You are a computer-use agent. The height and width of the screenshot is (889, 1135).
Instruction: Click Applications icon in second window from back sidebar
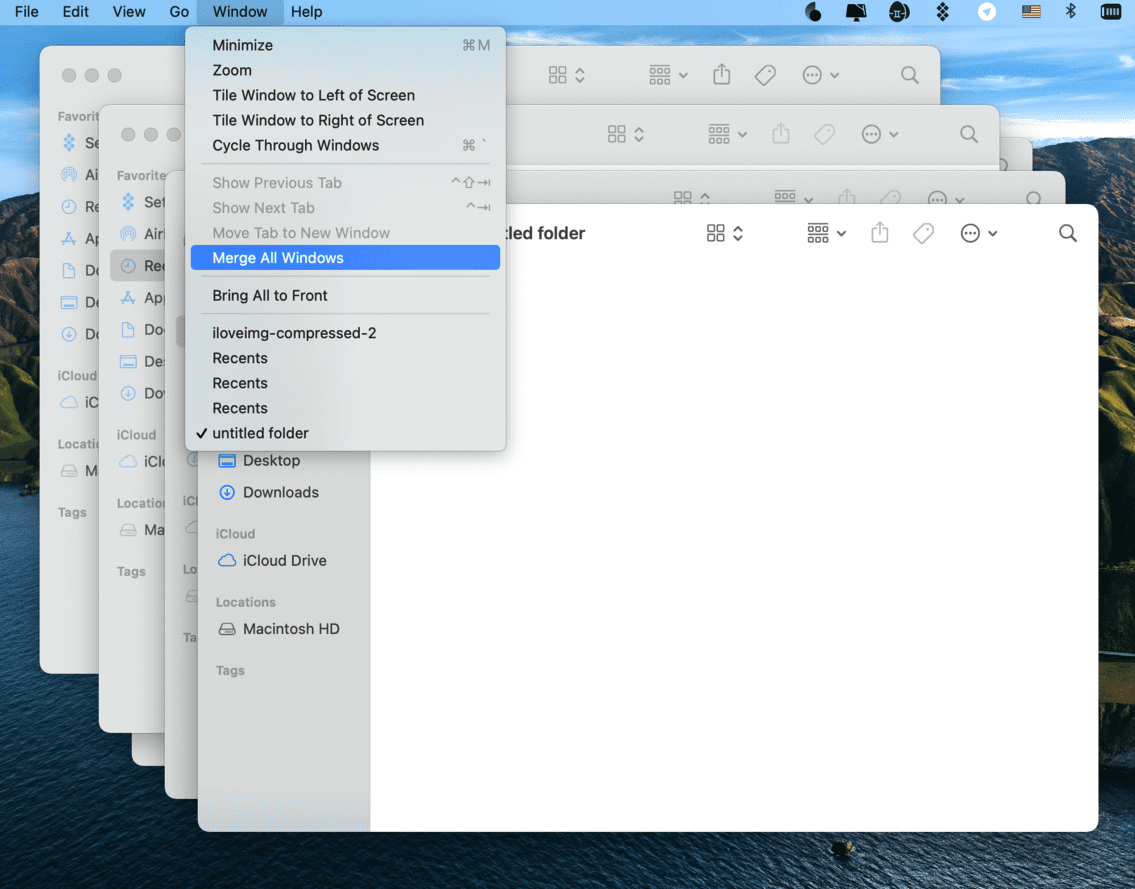[128, 298]
